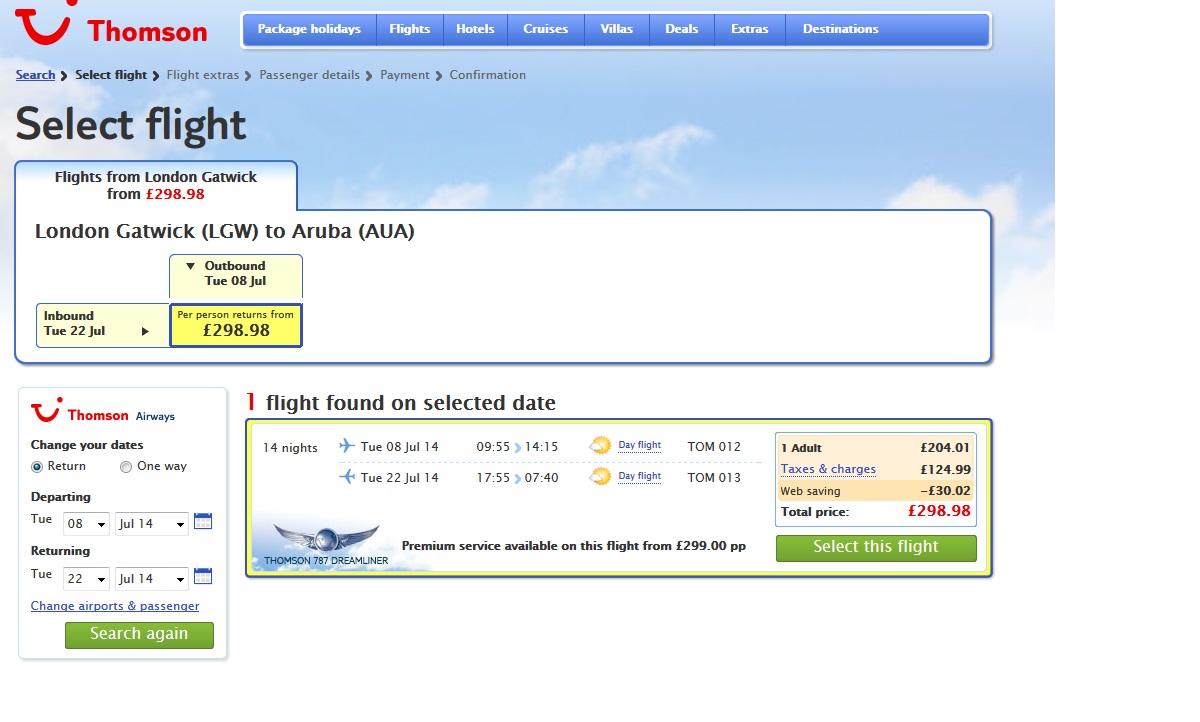Open the Hotels menu item
Screen dimensions: 1200x722
tap(475, 29)
